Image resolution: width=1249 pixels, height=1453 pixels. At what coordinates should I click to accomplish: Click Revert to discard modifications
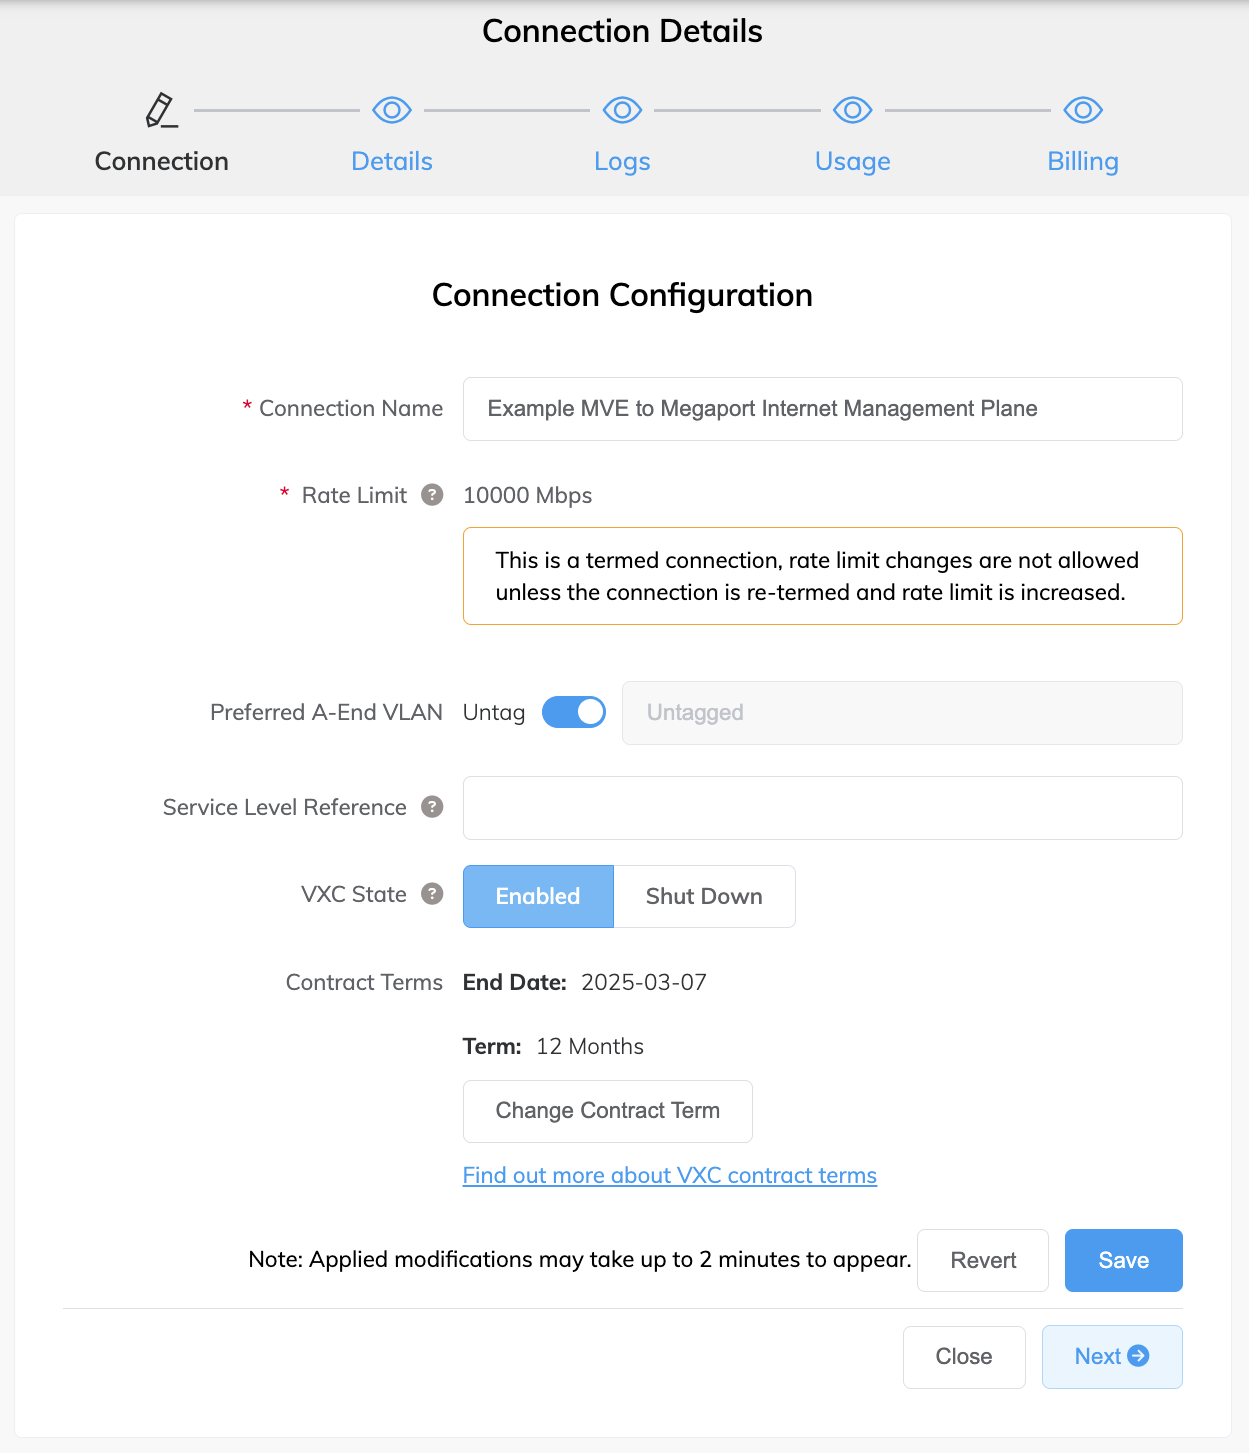(x=982, y=1260)
